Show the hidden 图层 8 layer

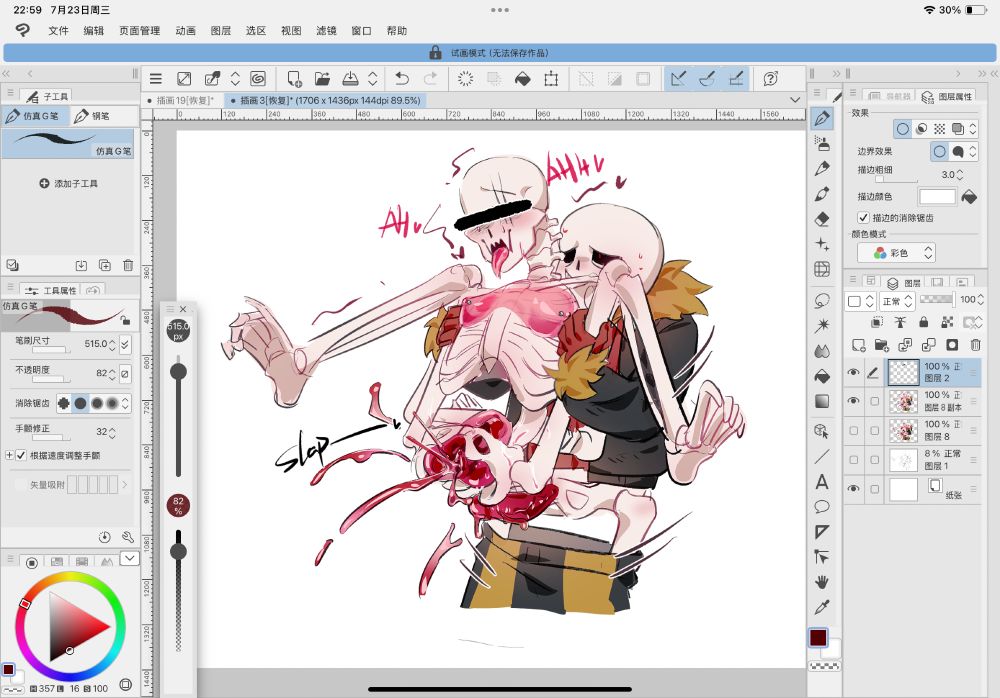point(853,431)
